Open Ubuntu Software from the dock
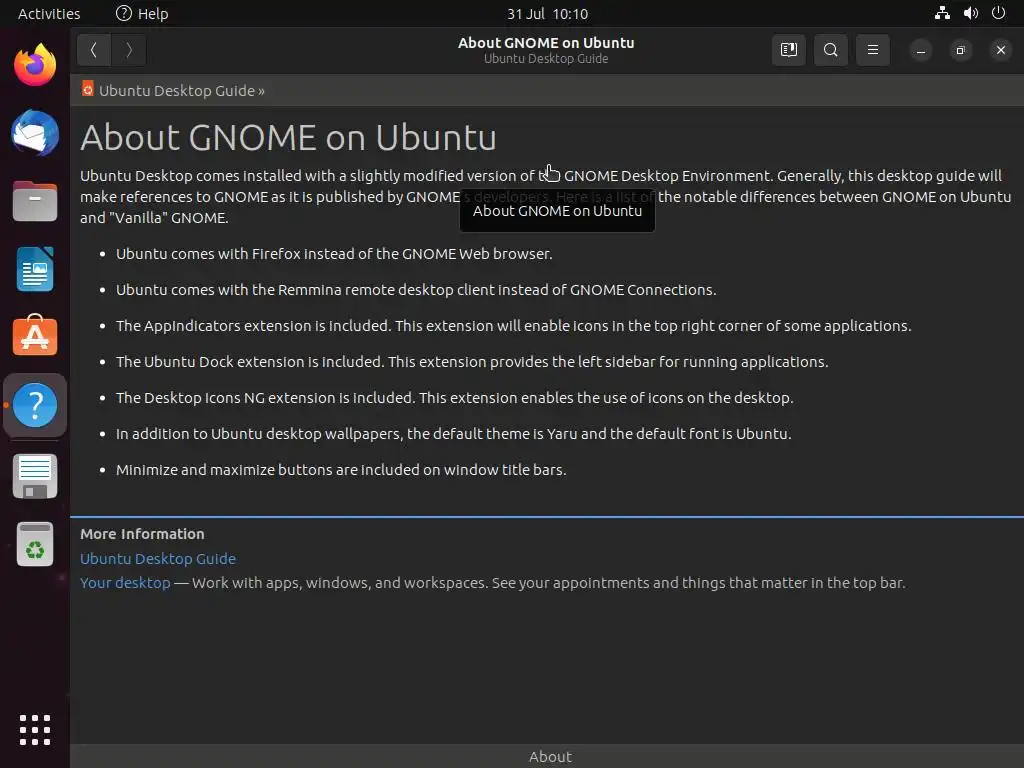Viewport: 1024px width, 768px height. click(x=35, y=337)
